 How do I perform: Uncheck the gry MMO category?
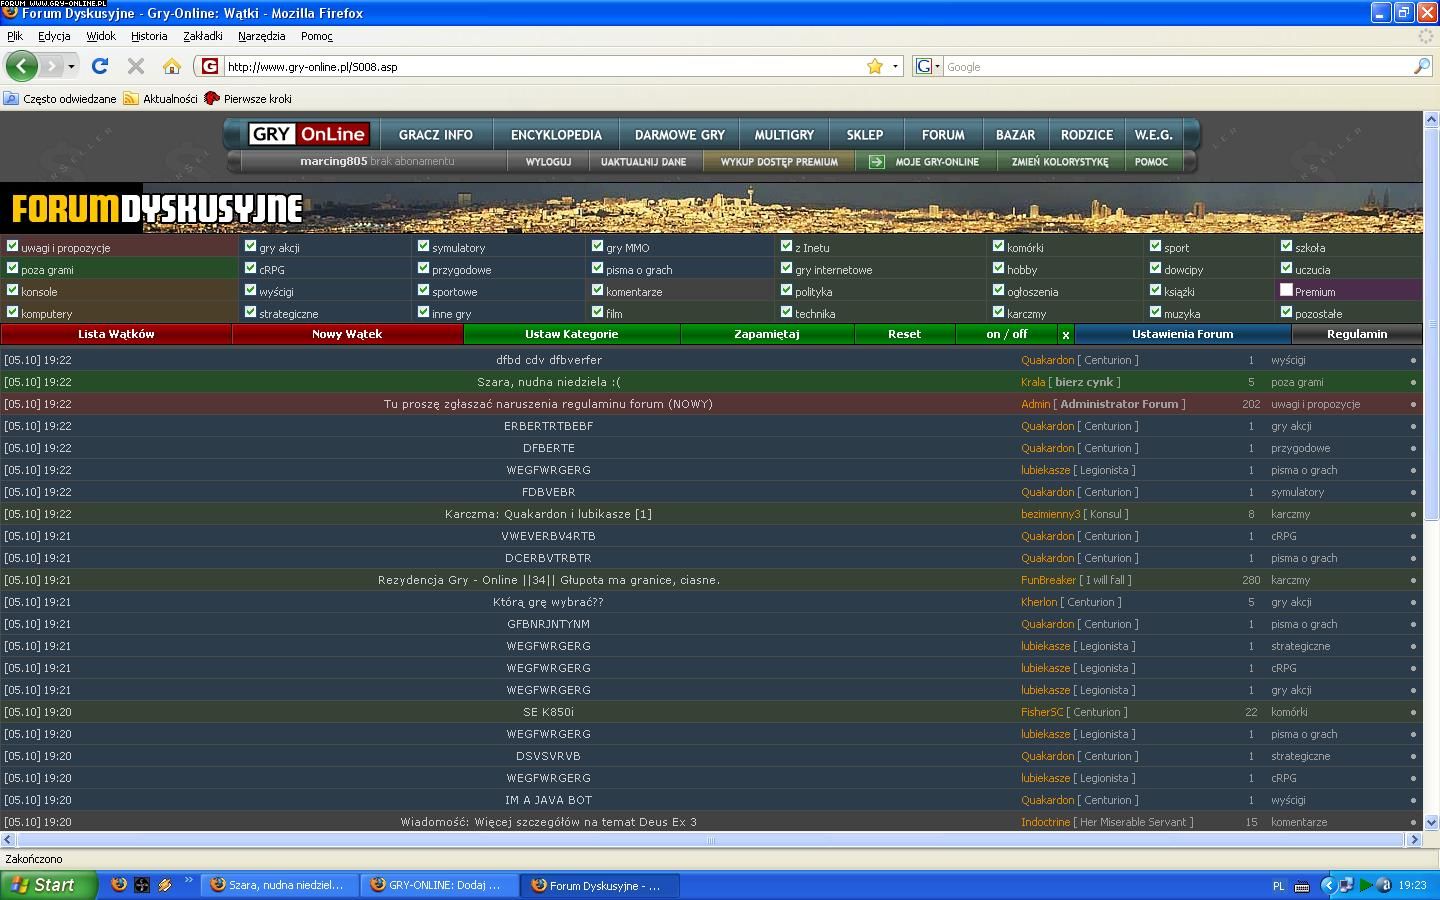point(597,246)
